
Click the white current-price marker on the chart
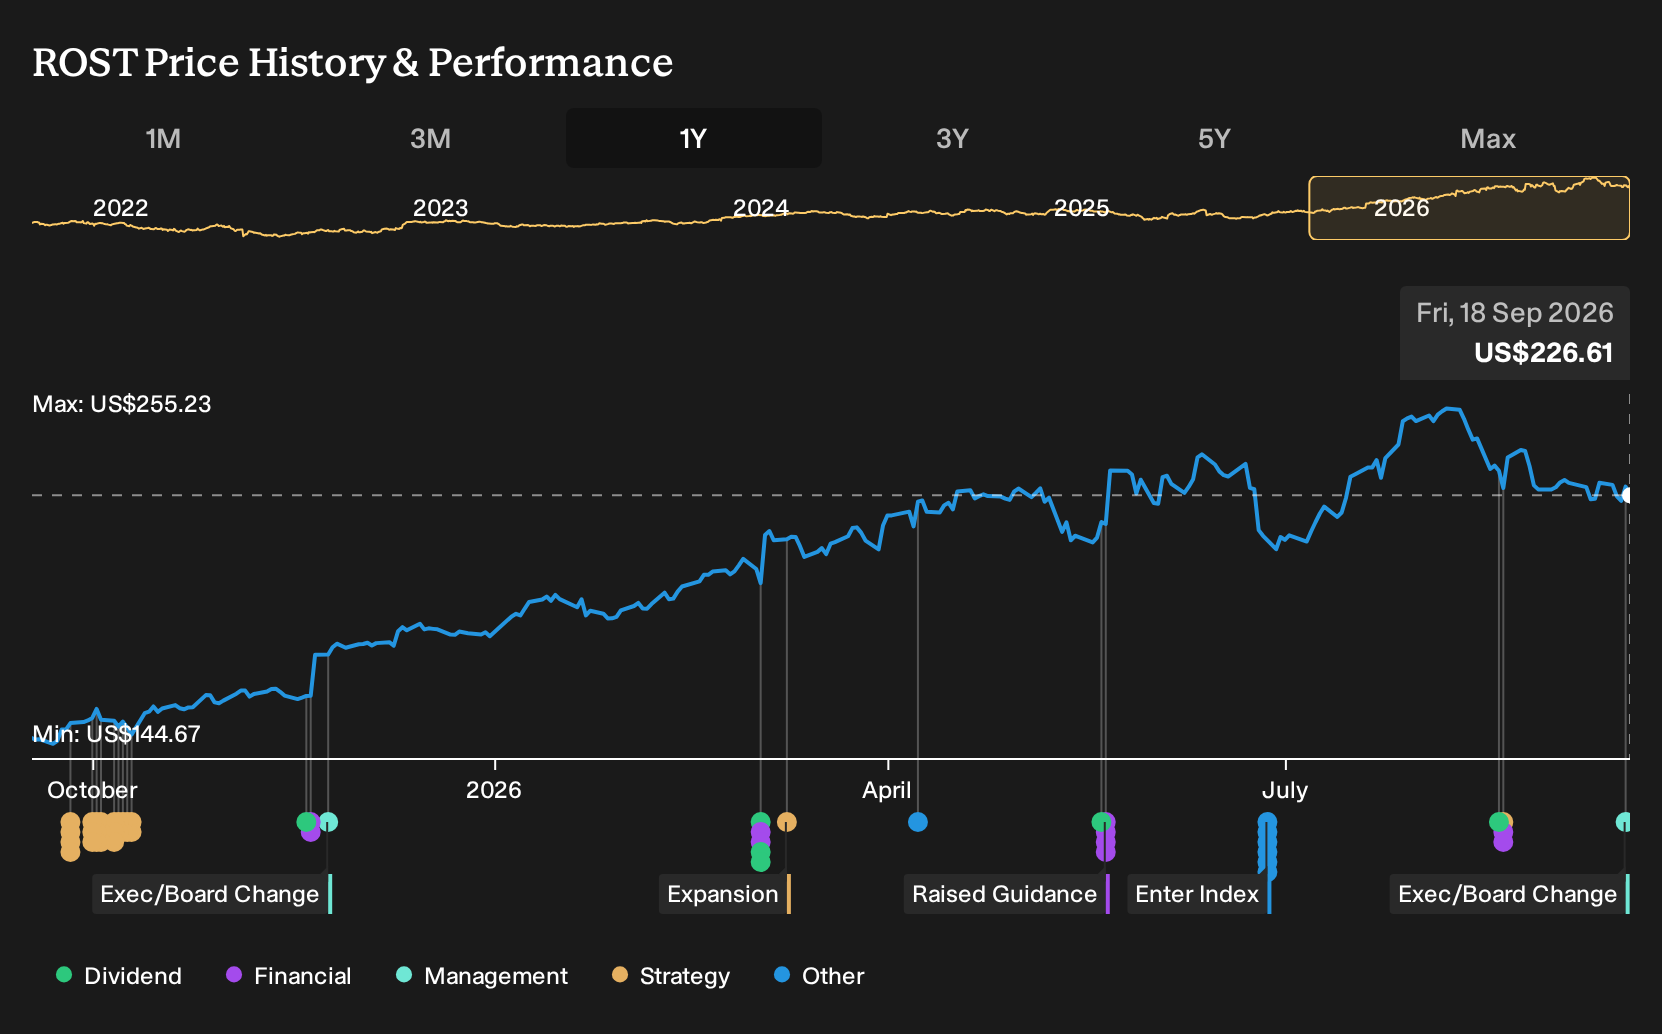tap(1626, 495)
